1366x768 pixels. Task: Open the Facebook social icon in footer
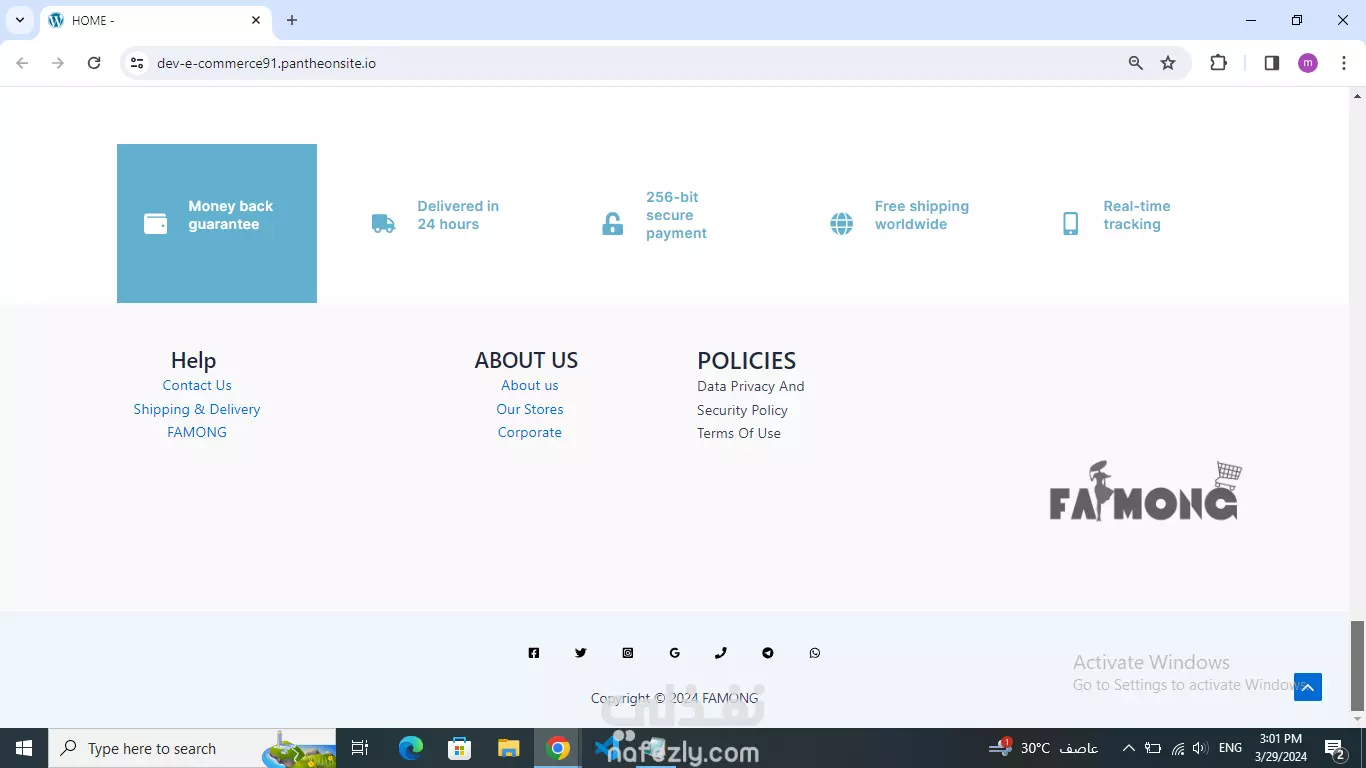pyautogui.click(x=534, y=653)
